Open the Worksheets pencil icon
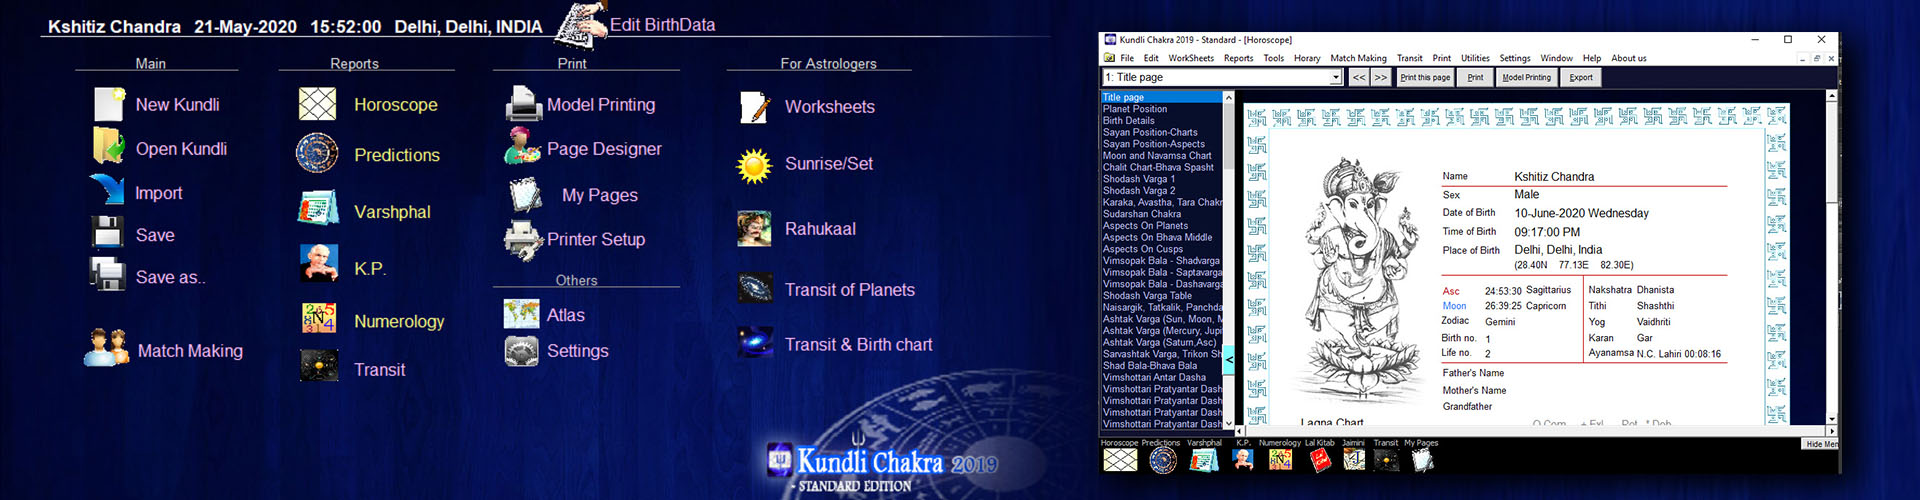This screenshot has height=500, width=1920. [755, 107]
